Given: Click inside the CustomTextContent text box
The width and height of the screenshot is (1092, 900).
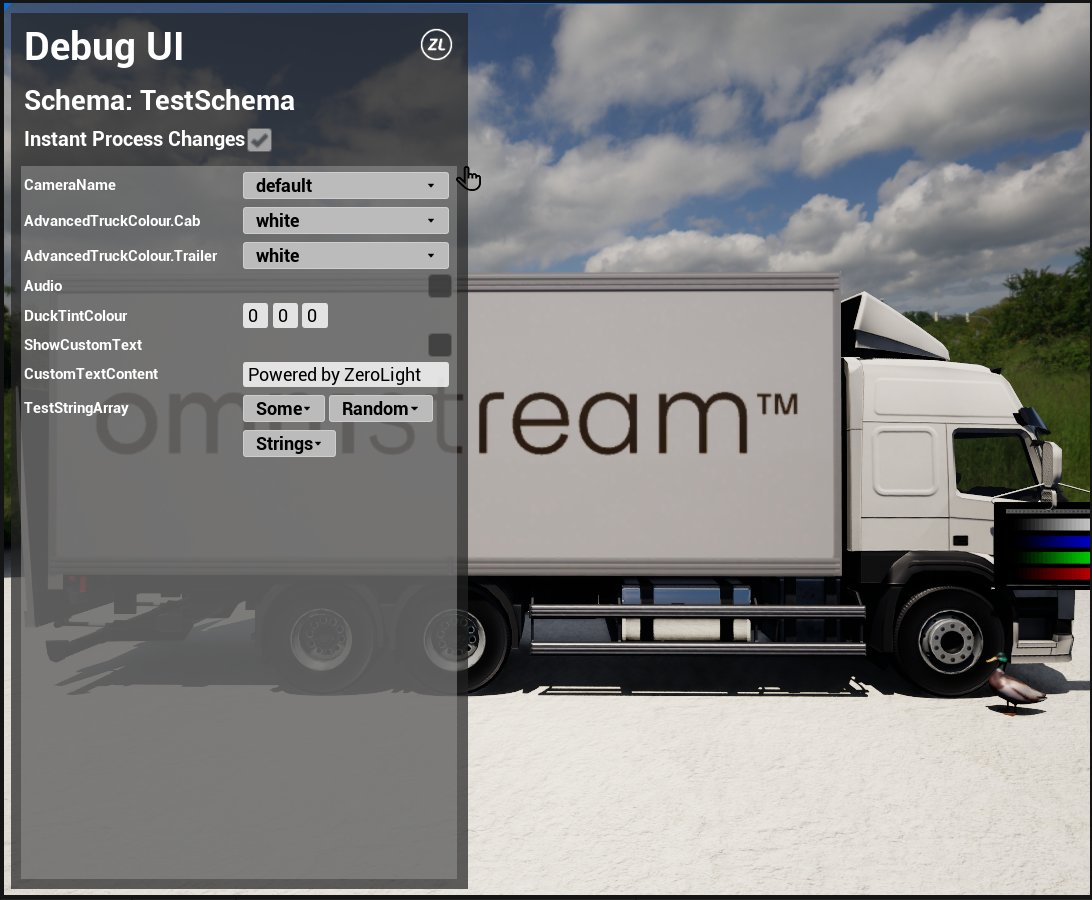Looking at the screenshot, I should click(345, 374).
